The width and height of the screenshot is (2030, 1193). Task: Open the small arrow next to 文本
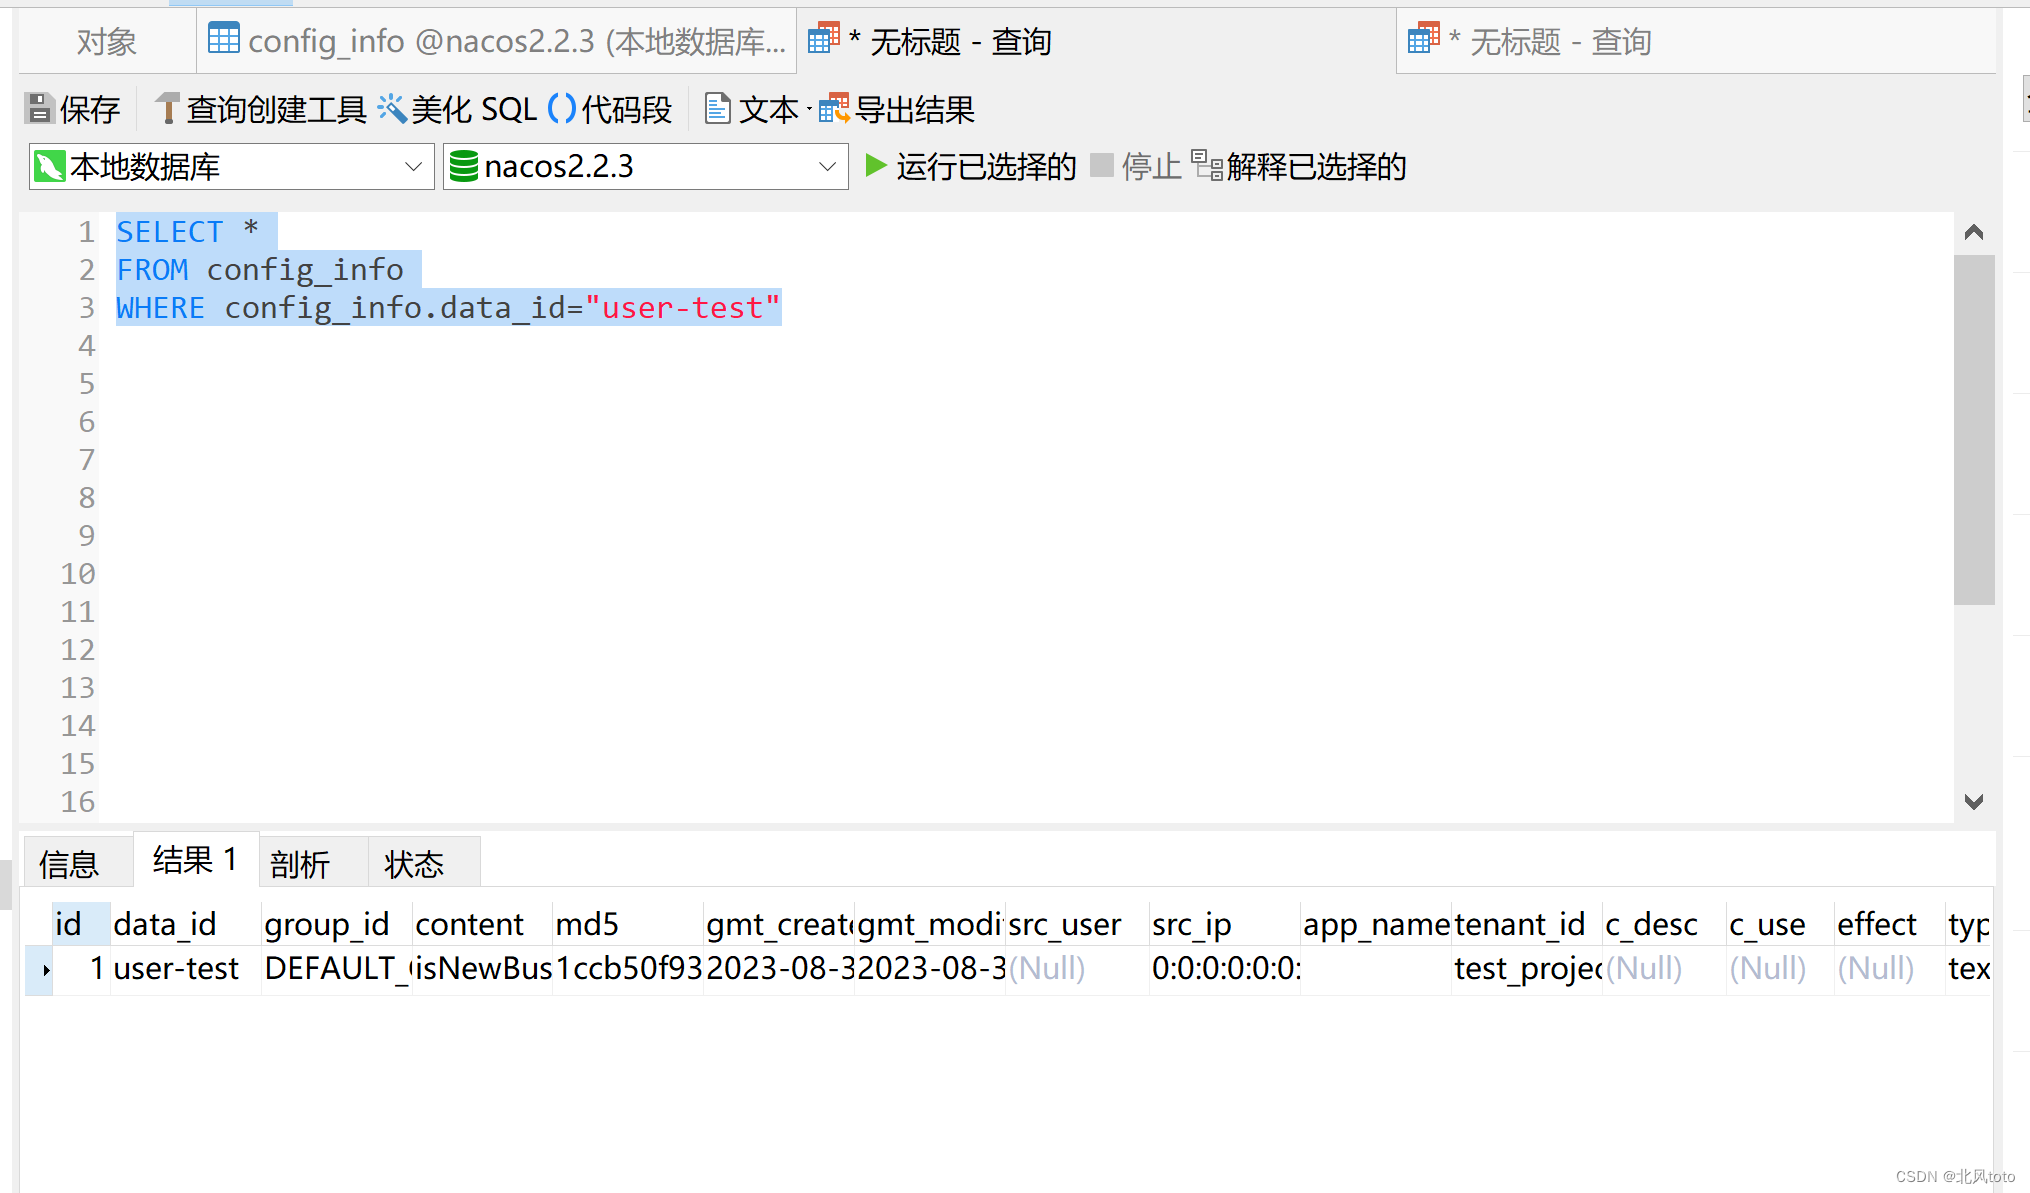[808, 110]
